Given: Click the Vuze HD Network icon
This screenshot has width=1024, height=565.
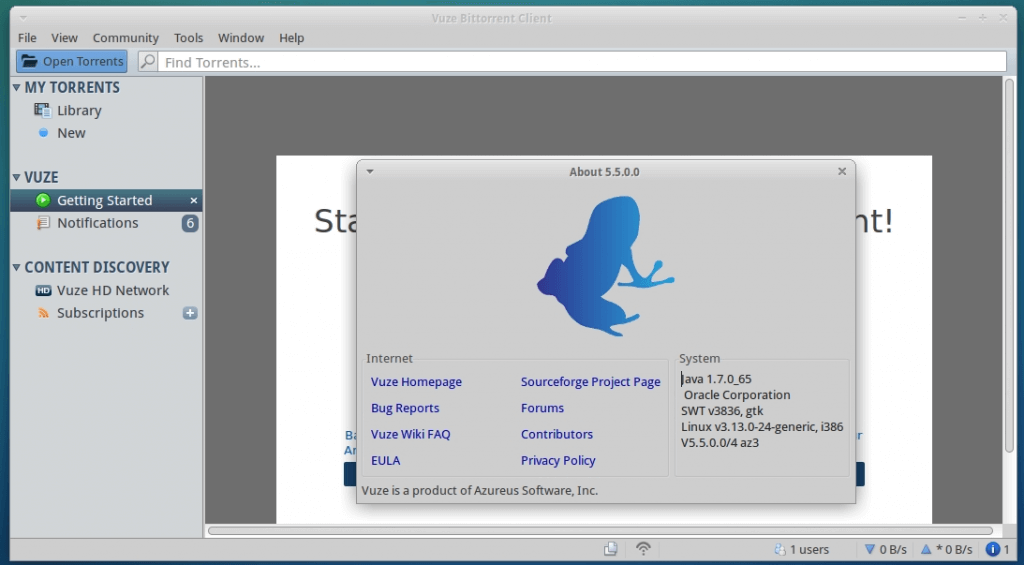Looking at the screenshot, I should click(43, 290).
